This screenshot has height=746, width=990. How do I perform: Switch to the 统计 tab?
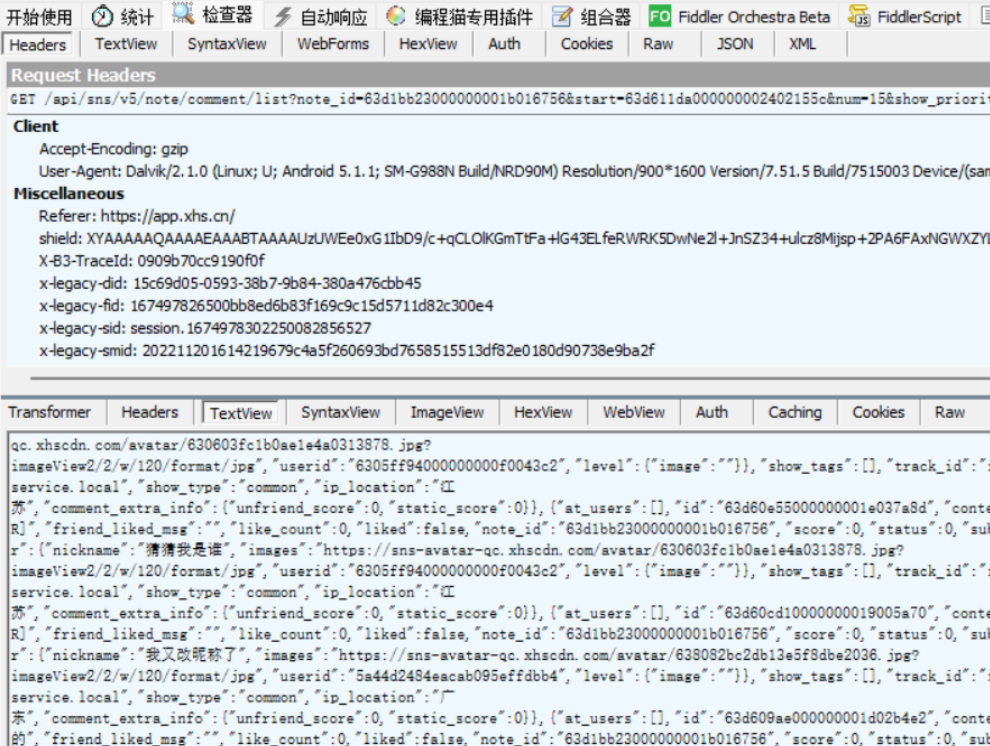124,17
